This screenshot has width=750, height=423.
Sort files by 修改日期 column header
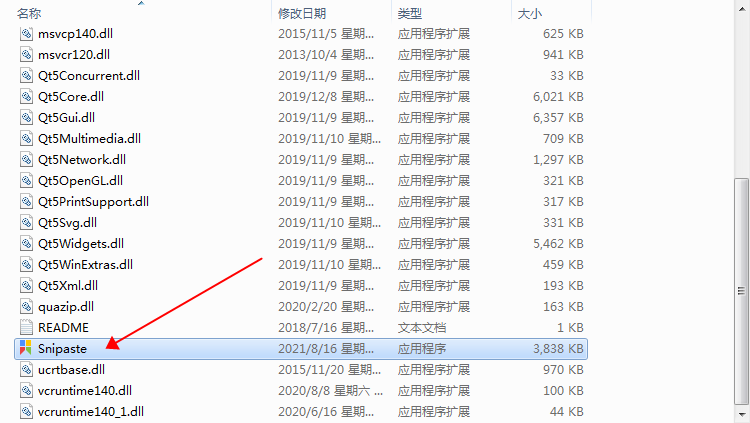[302, 13]
